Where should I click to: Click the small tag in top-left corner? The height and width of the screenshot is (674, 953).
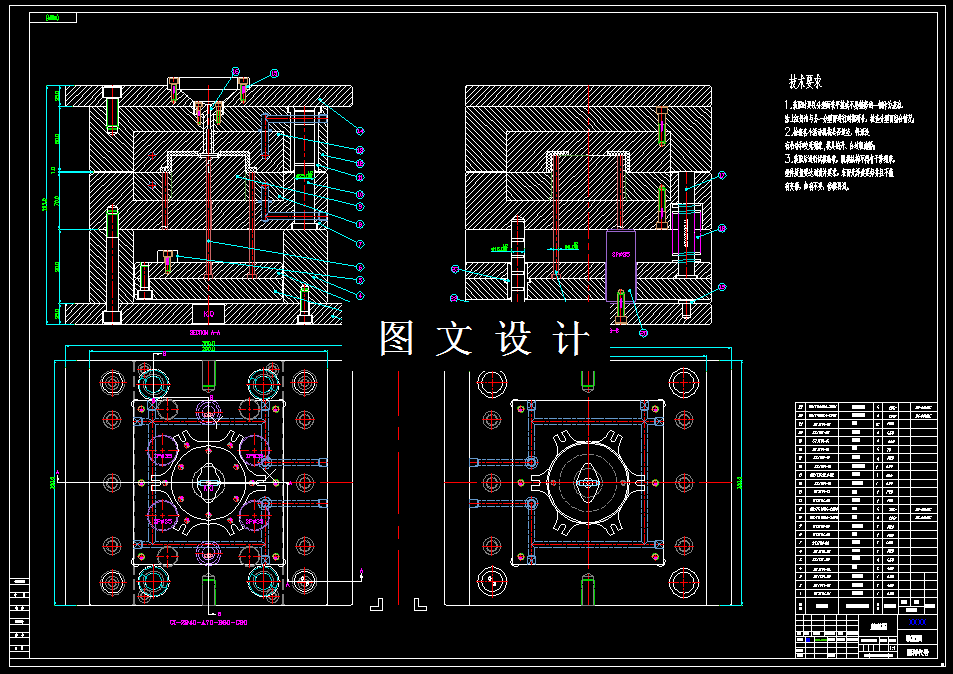point(53,18)
